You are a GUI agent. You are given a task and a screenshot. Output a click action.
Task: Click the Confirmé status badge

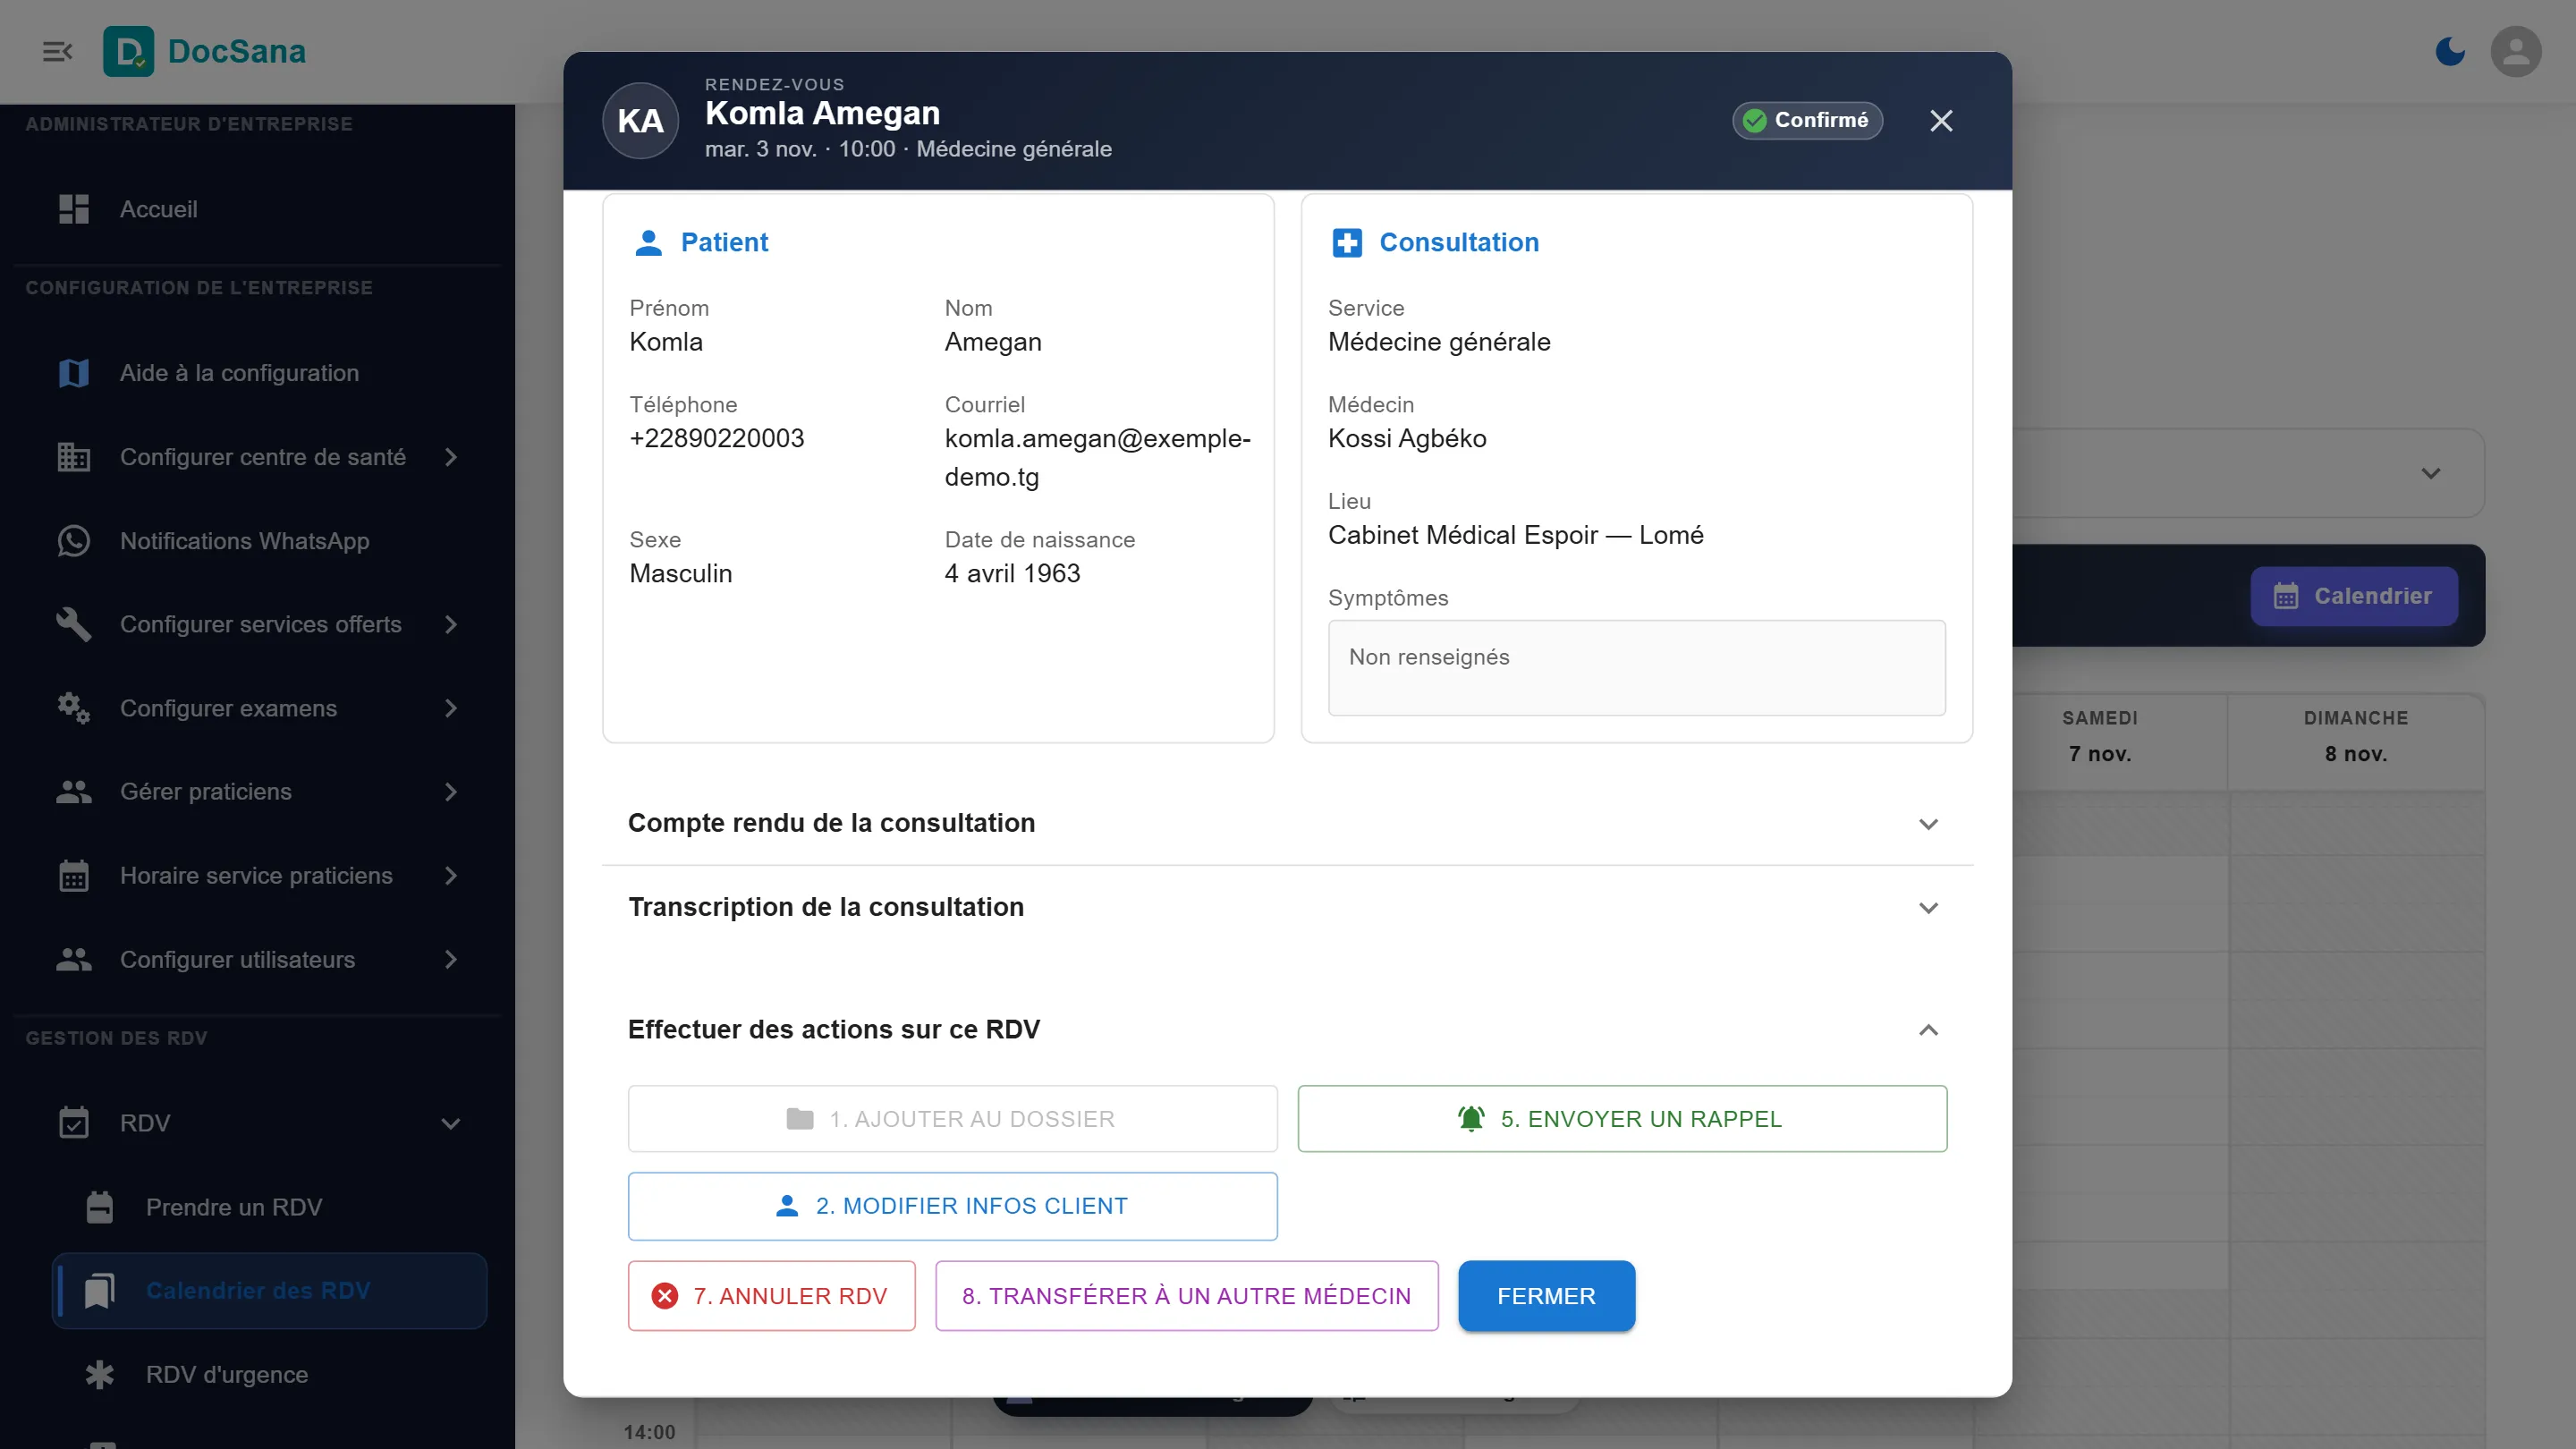tap(1807, 120)
